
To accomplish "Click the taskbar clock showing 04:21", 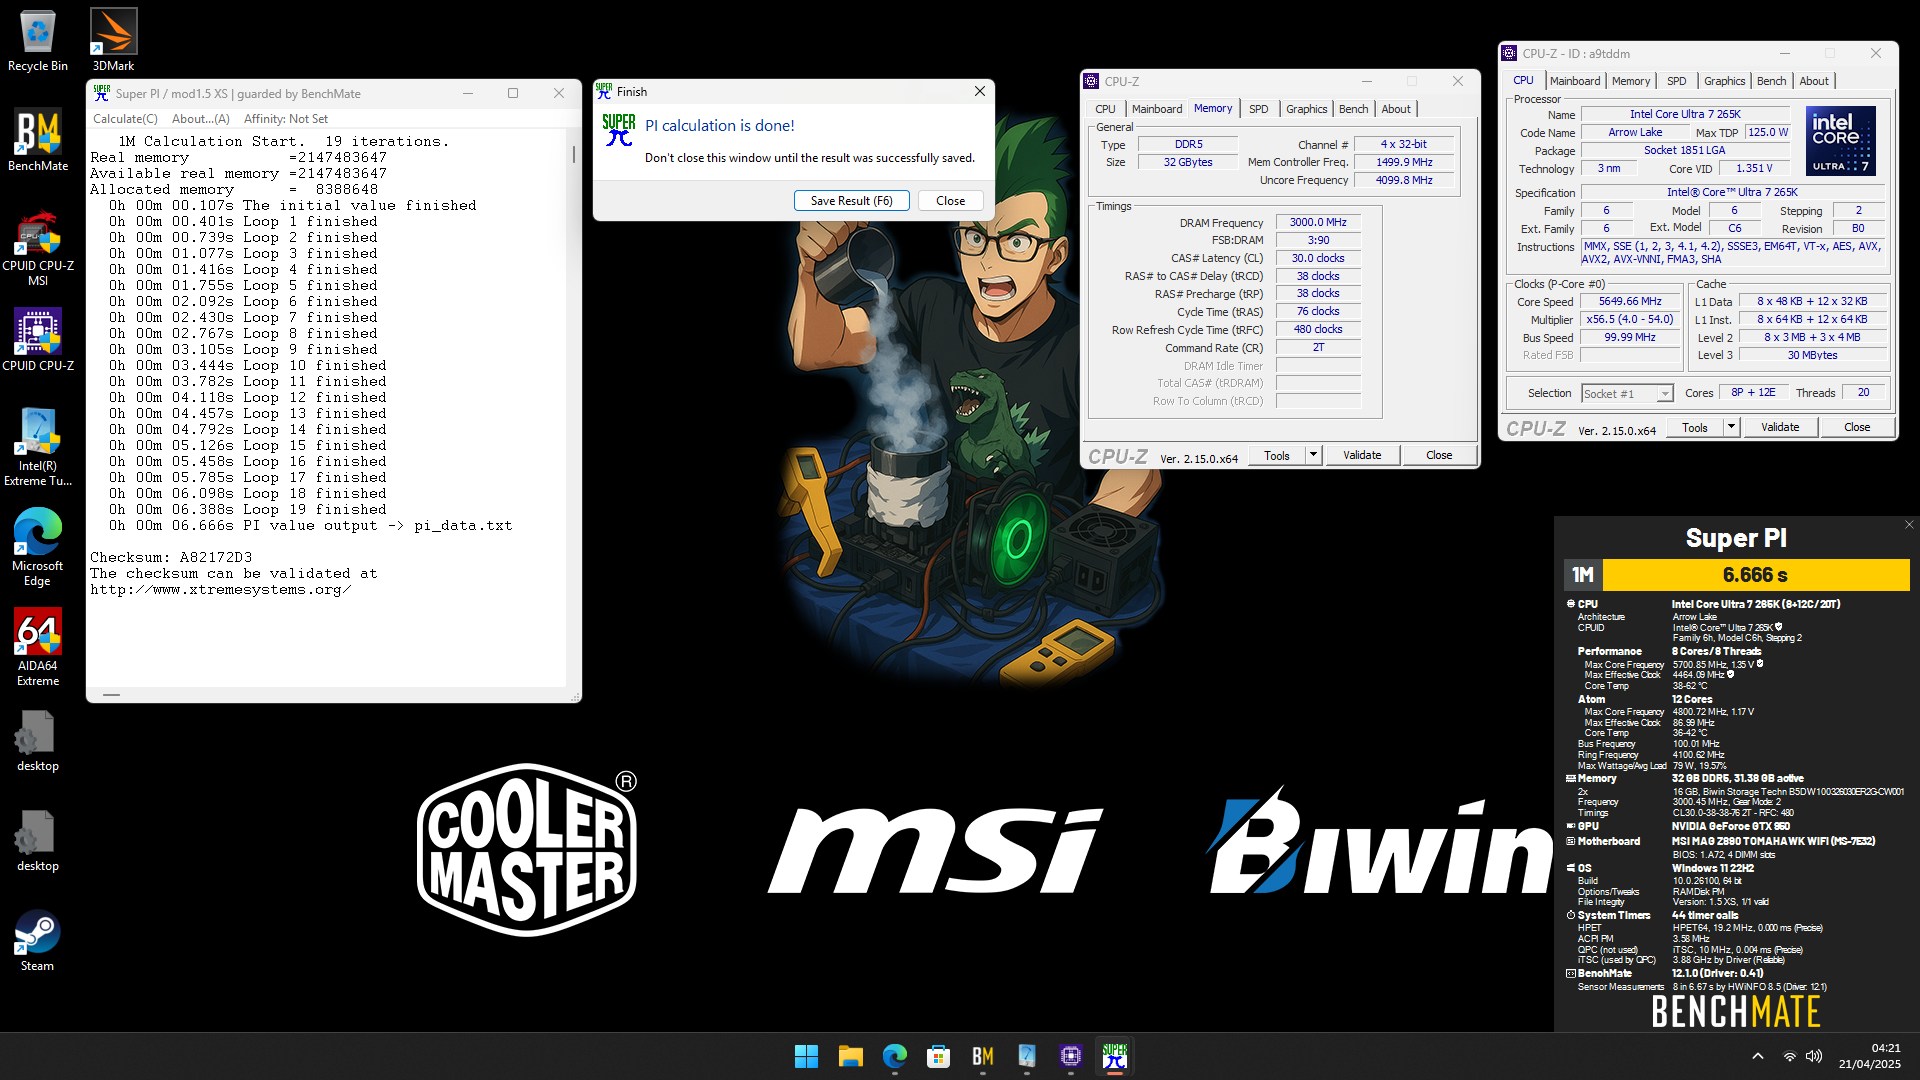I will 1870,1056.
